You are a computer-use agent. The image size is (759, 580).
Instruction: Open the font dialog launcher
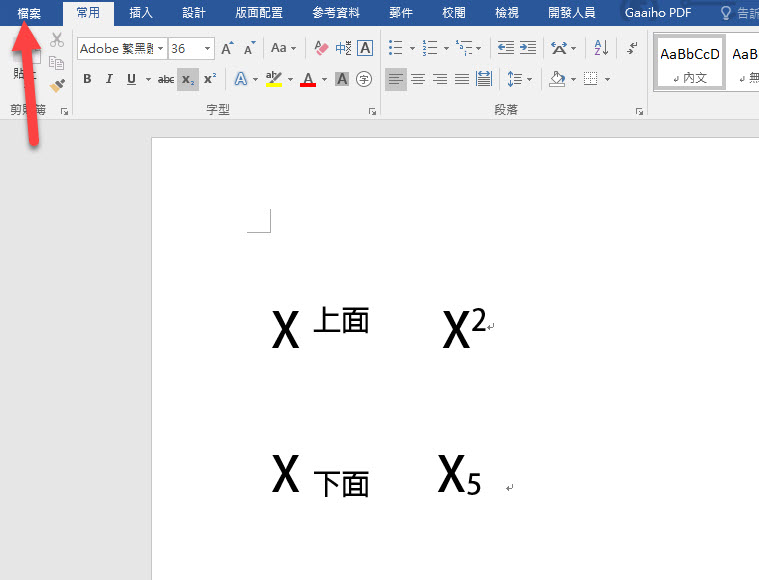372,112
